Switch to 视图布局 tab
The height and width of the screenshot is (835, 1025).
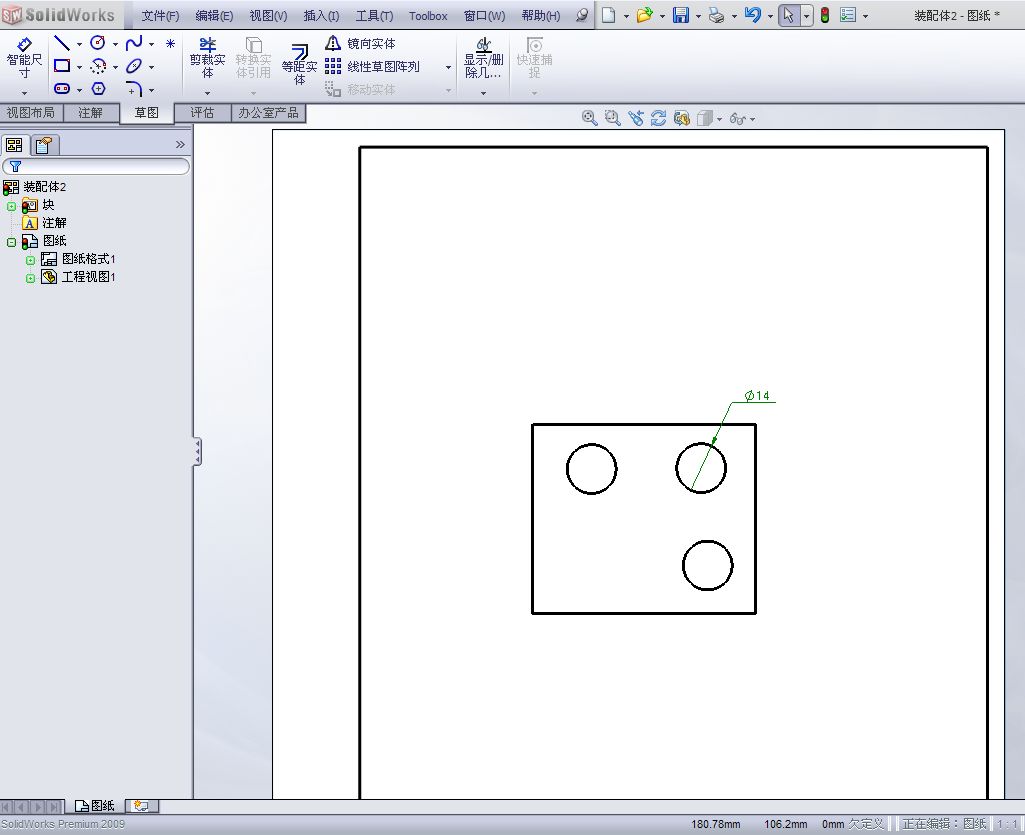(31, 112)
